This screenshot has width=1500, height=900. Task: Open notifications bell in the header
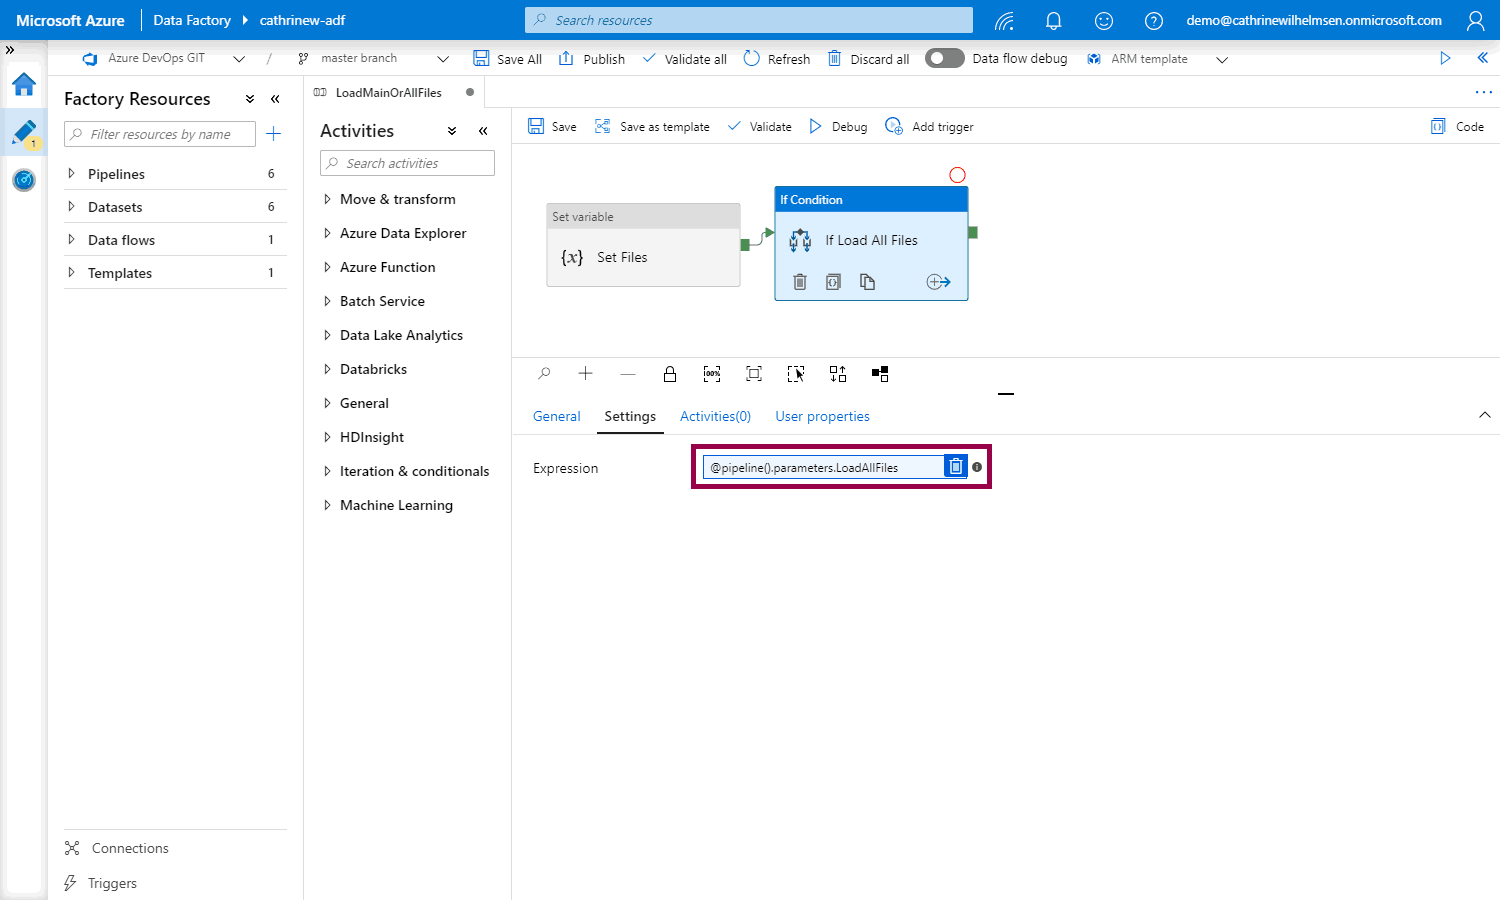click(1053, 20)
